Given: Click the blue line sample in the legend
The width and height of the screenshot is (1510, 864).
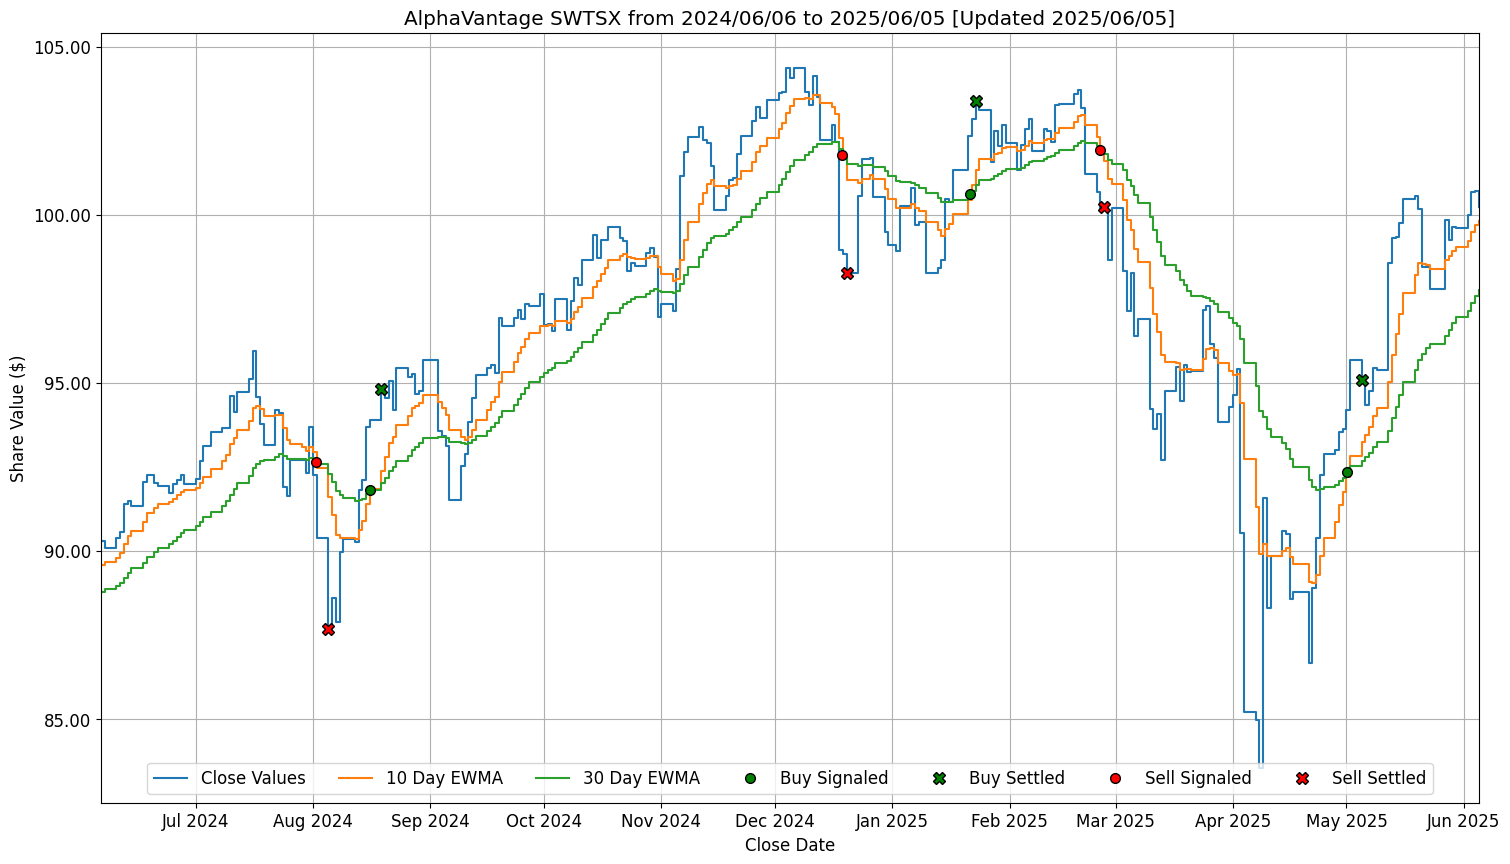Looking at the screenshot, I should (x=172, y=778).
